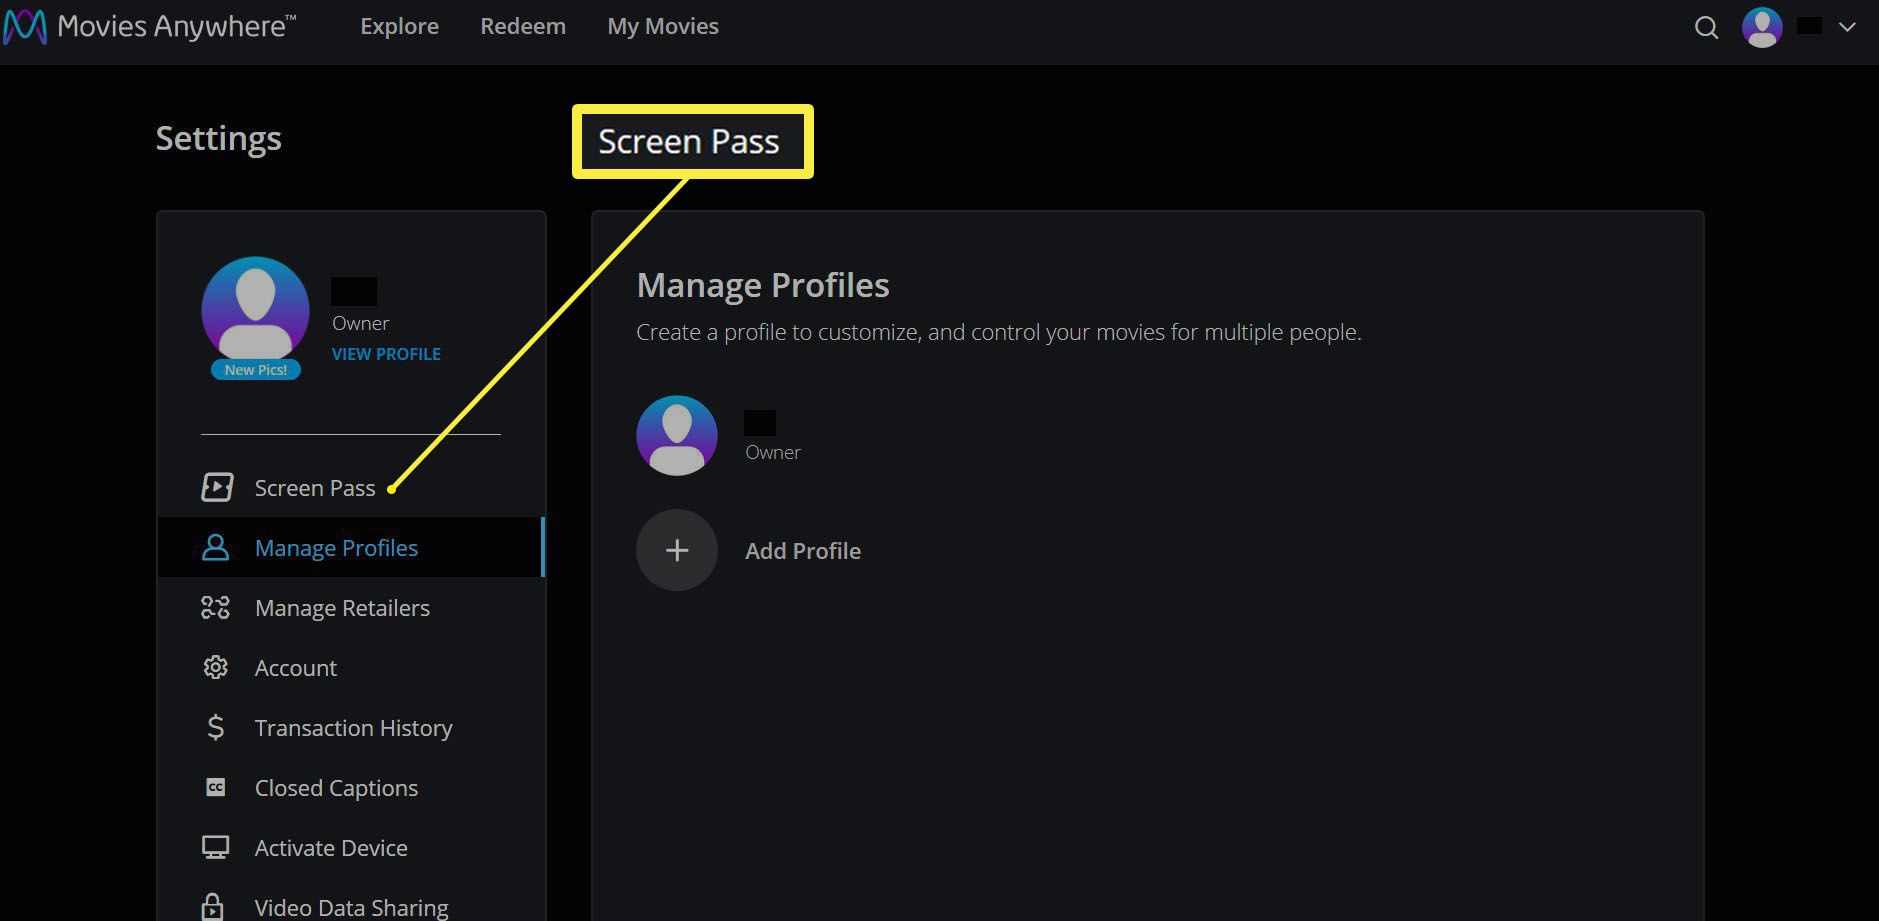Viewport: 1879px width, 921px height.
Task: Open the Redeem page
Action: point(523,27)
